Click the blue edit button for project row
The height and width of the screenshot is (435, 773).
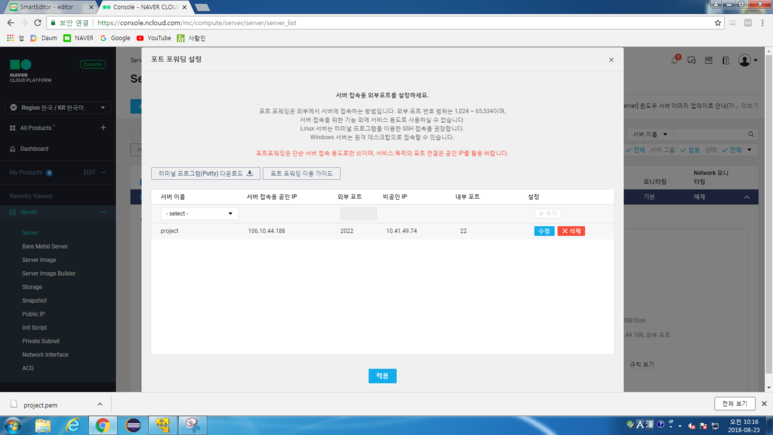(x=544, y=231)
